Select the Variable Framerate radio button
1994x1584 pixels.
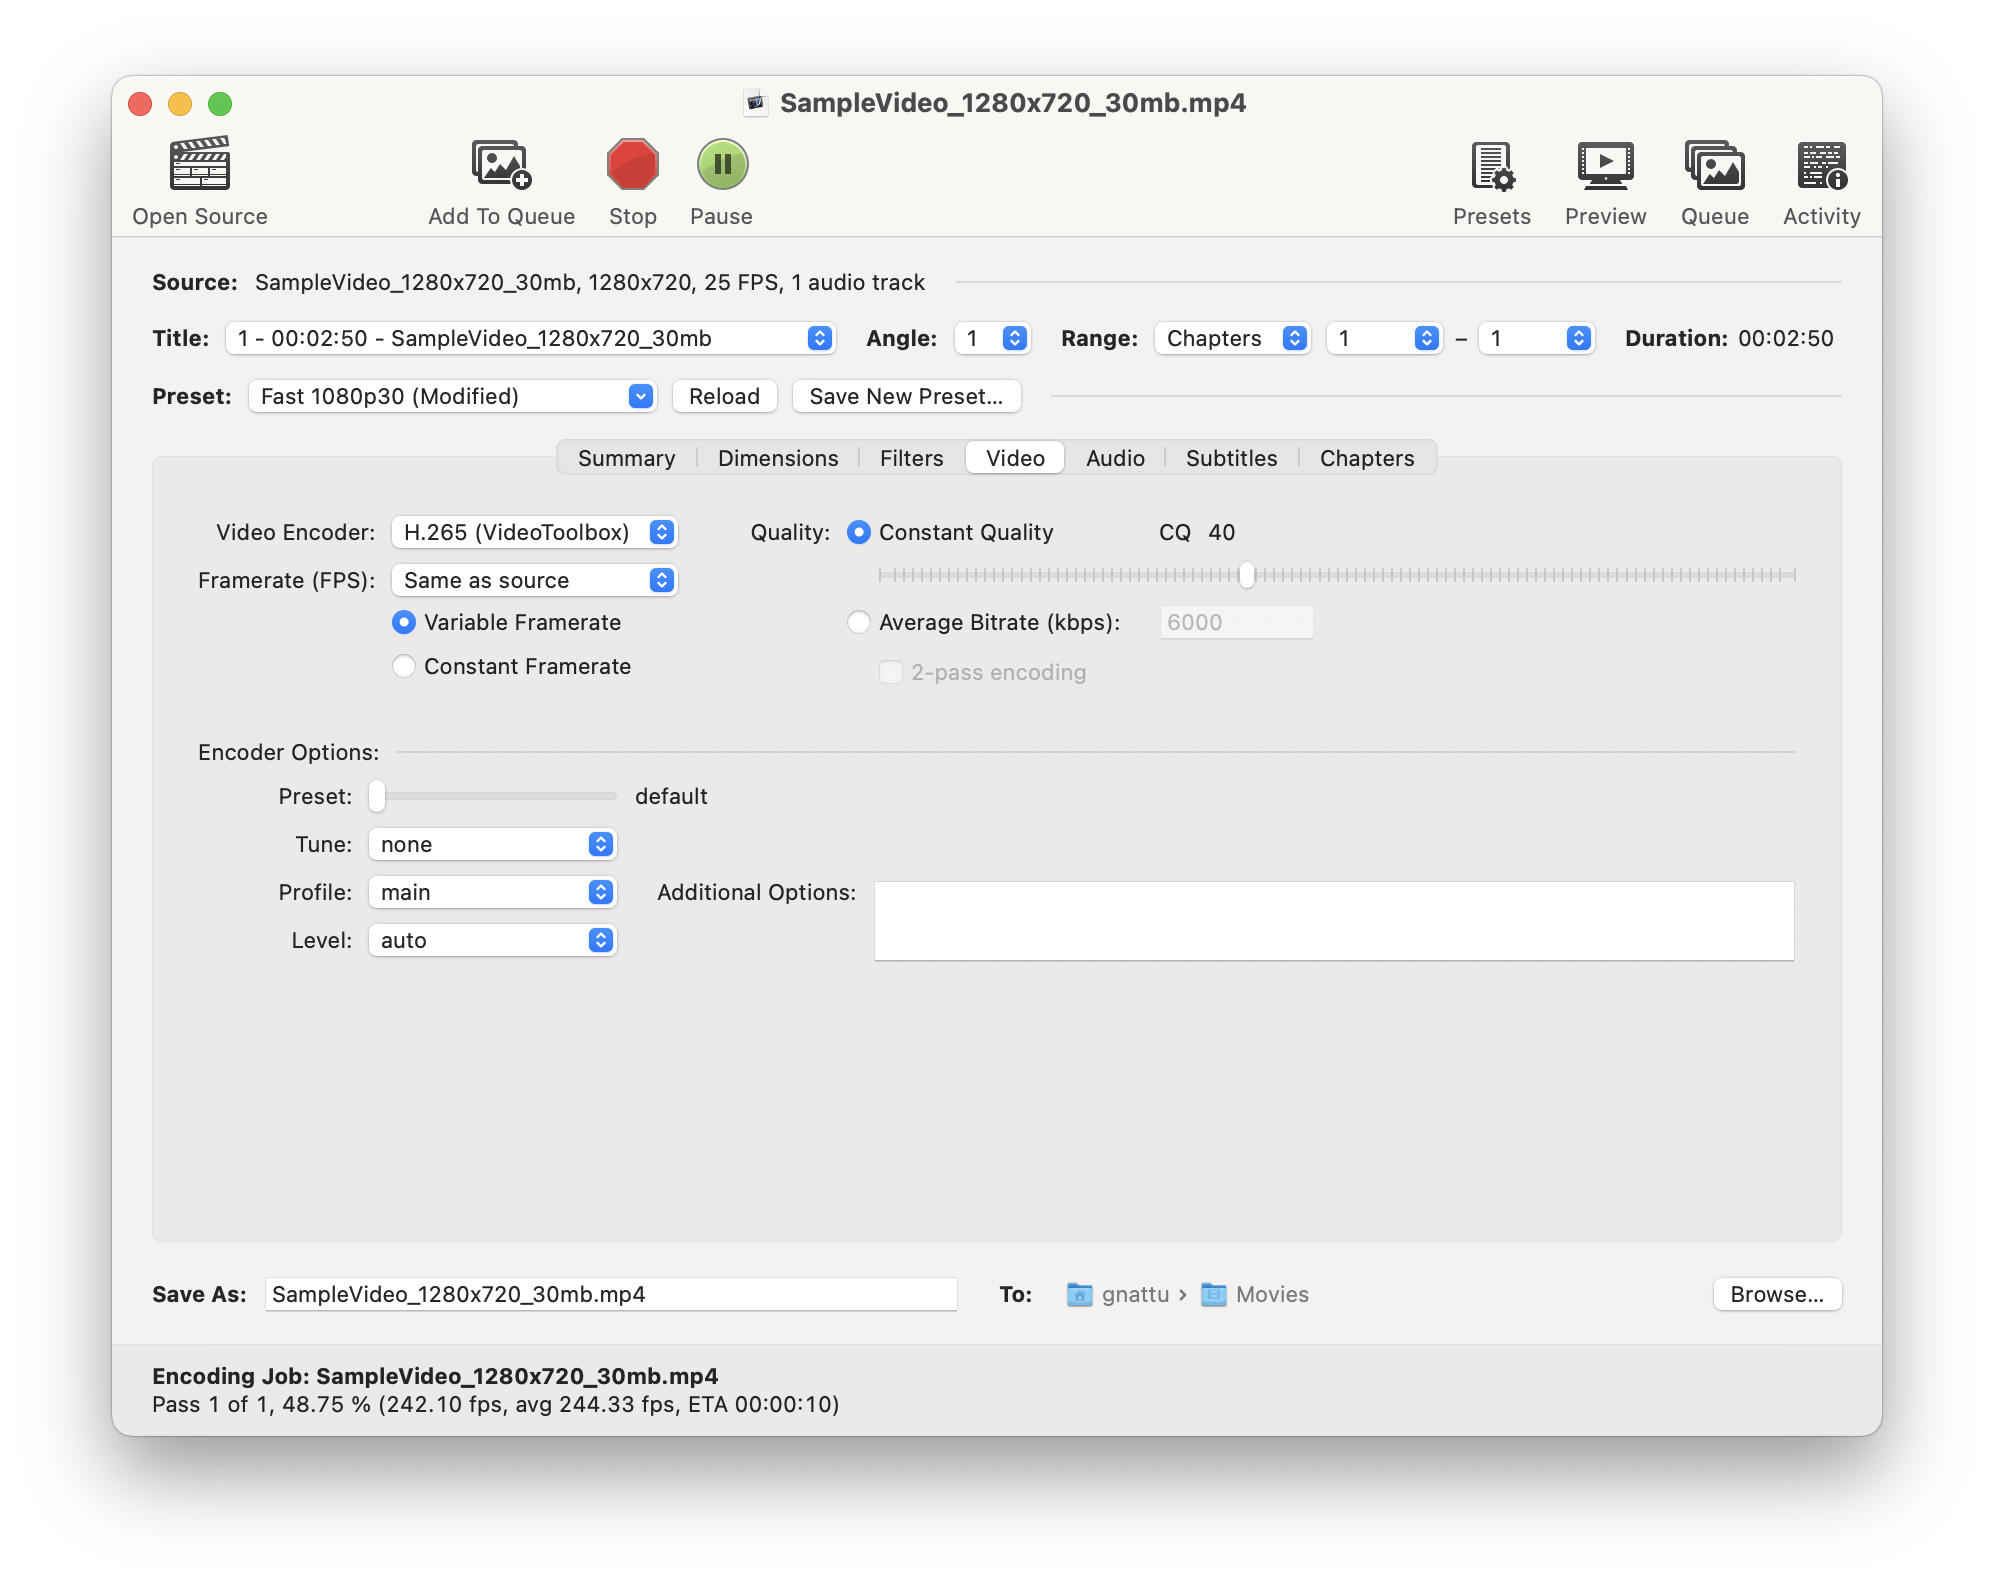[x=404, y=623]
